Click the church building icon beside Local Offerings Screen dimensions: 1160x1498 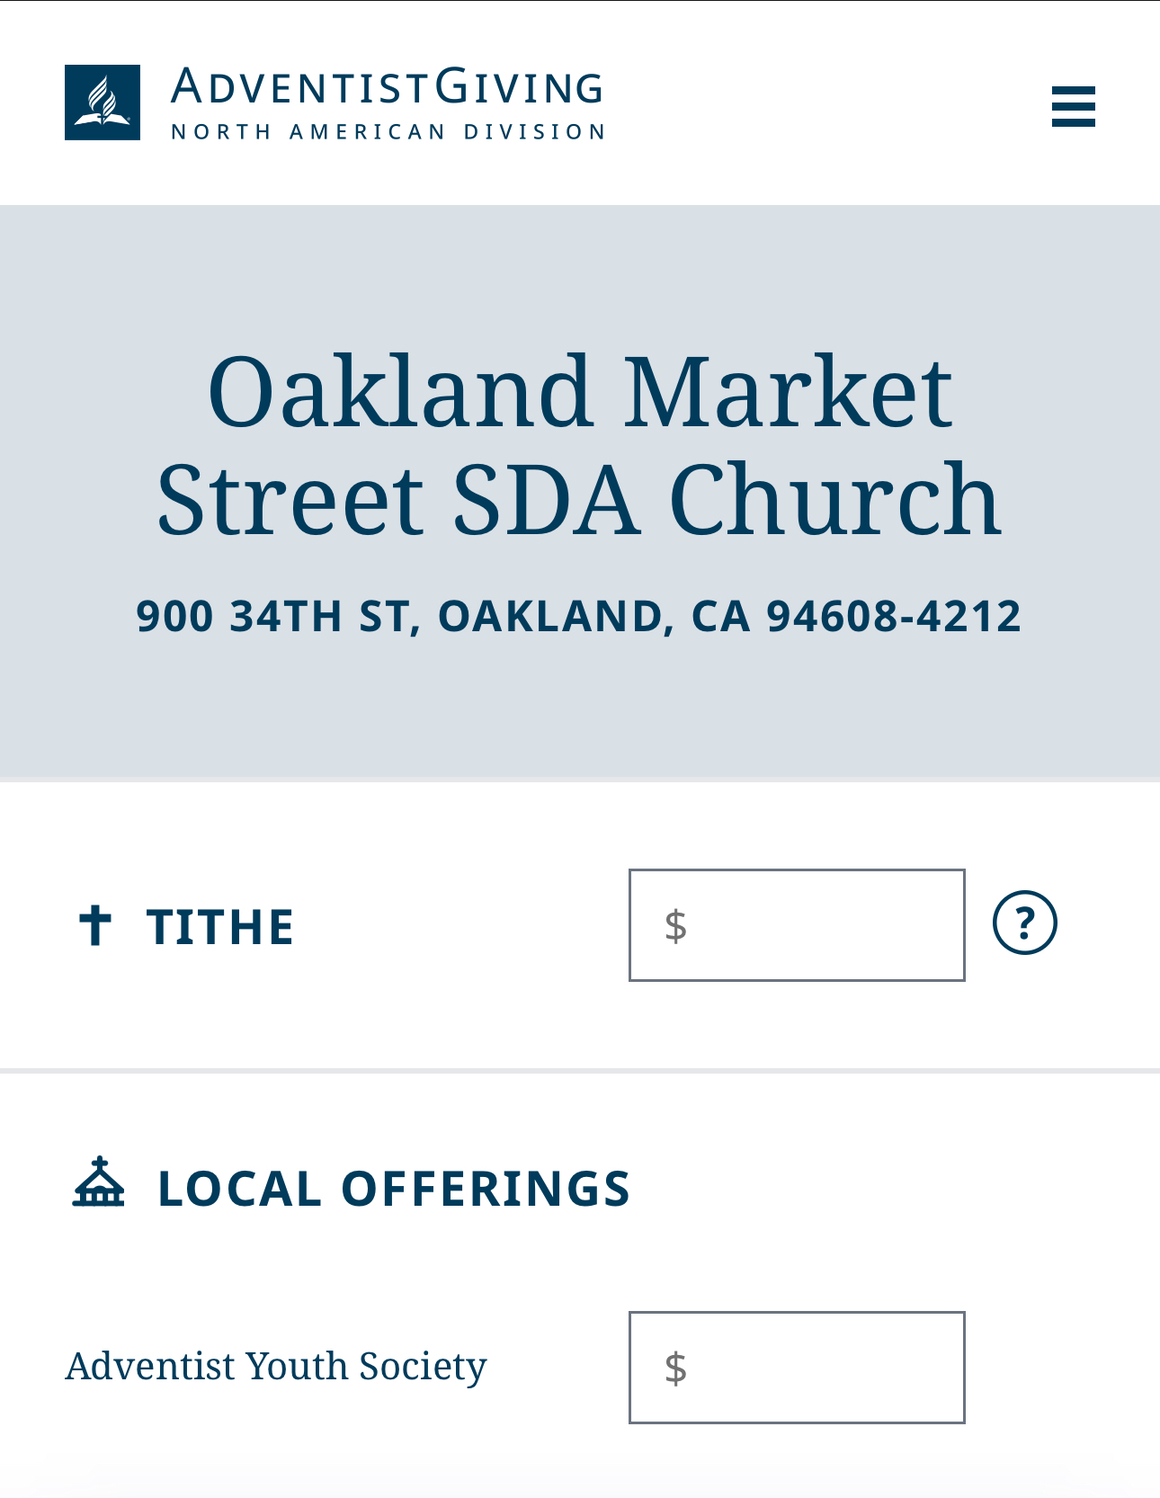coord(99,1182)
